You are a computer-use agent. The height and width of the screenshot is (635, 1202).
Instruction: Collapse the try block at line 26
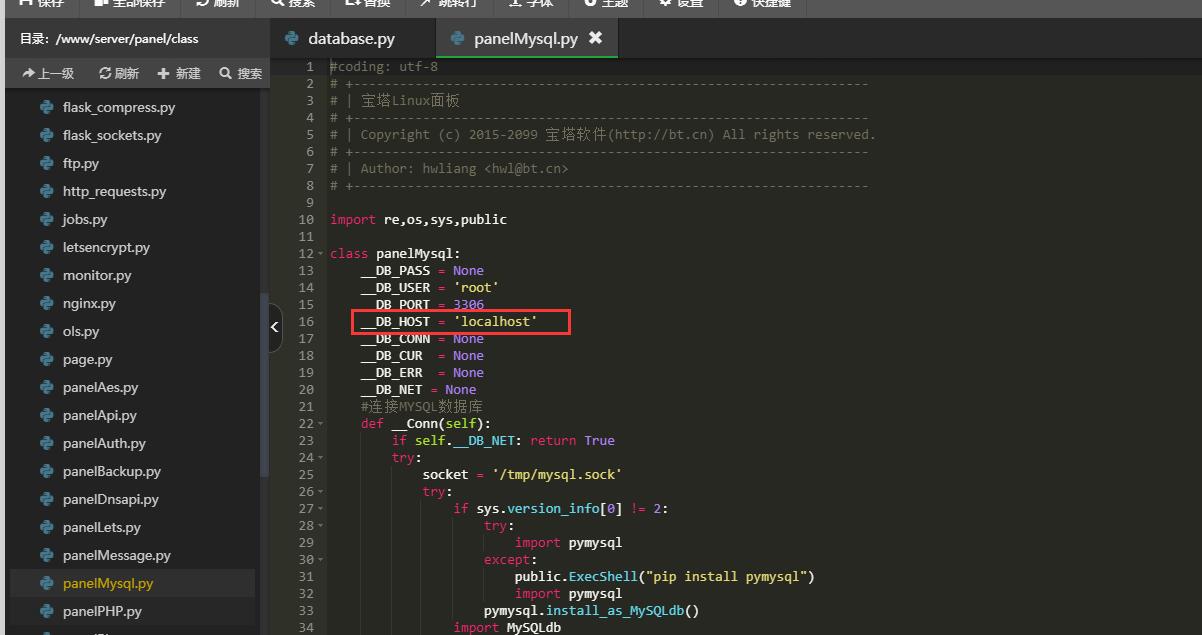pyautogui.click(x=320, y=492)
